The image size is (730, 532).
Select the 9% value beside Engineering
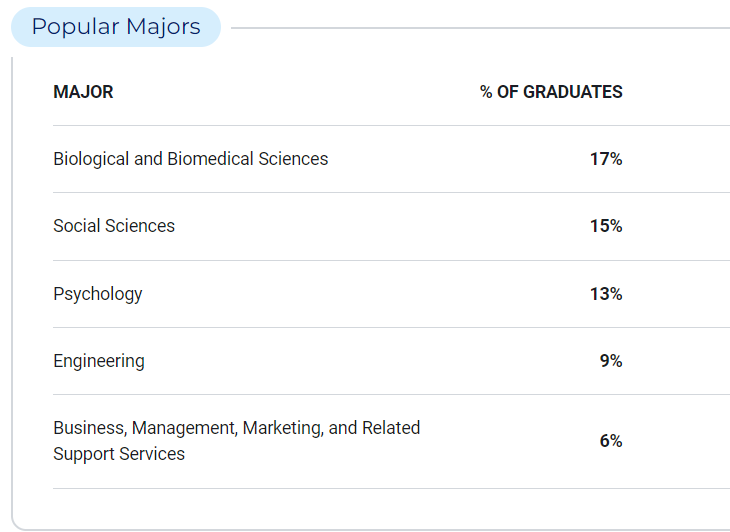(x=611, y=361)
